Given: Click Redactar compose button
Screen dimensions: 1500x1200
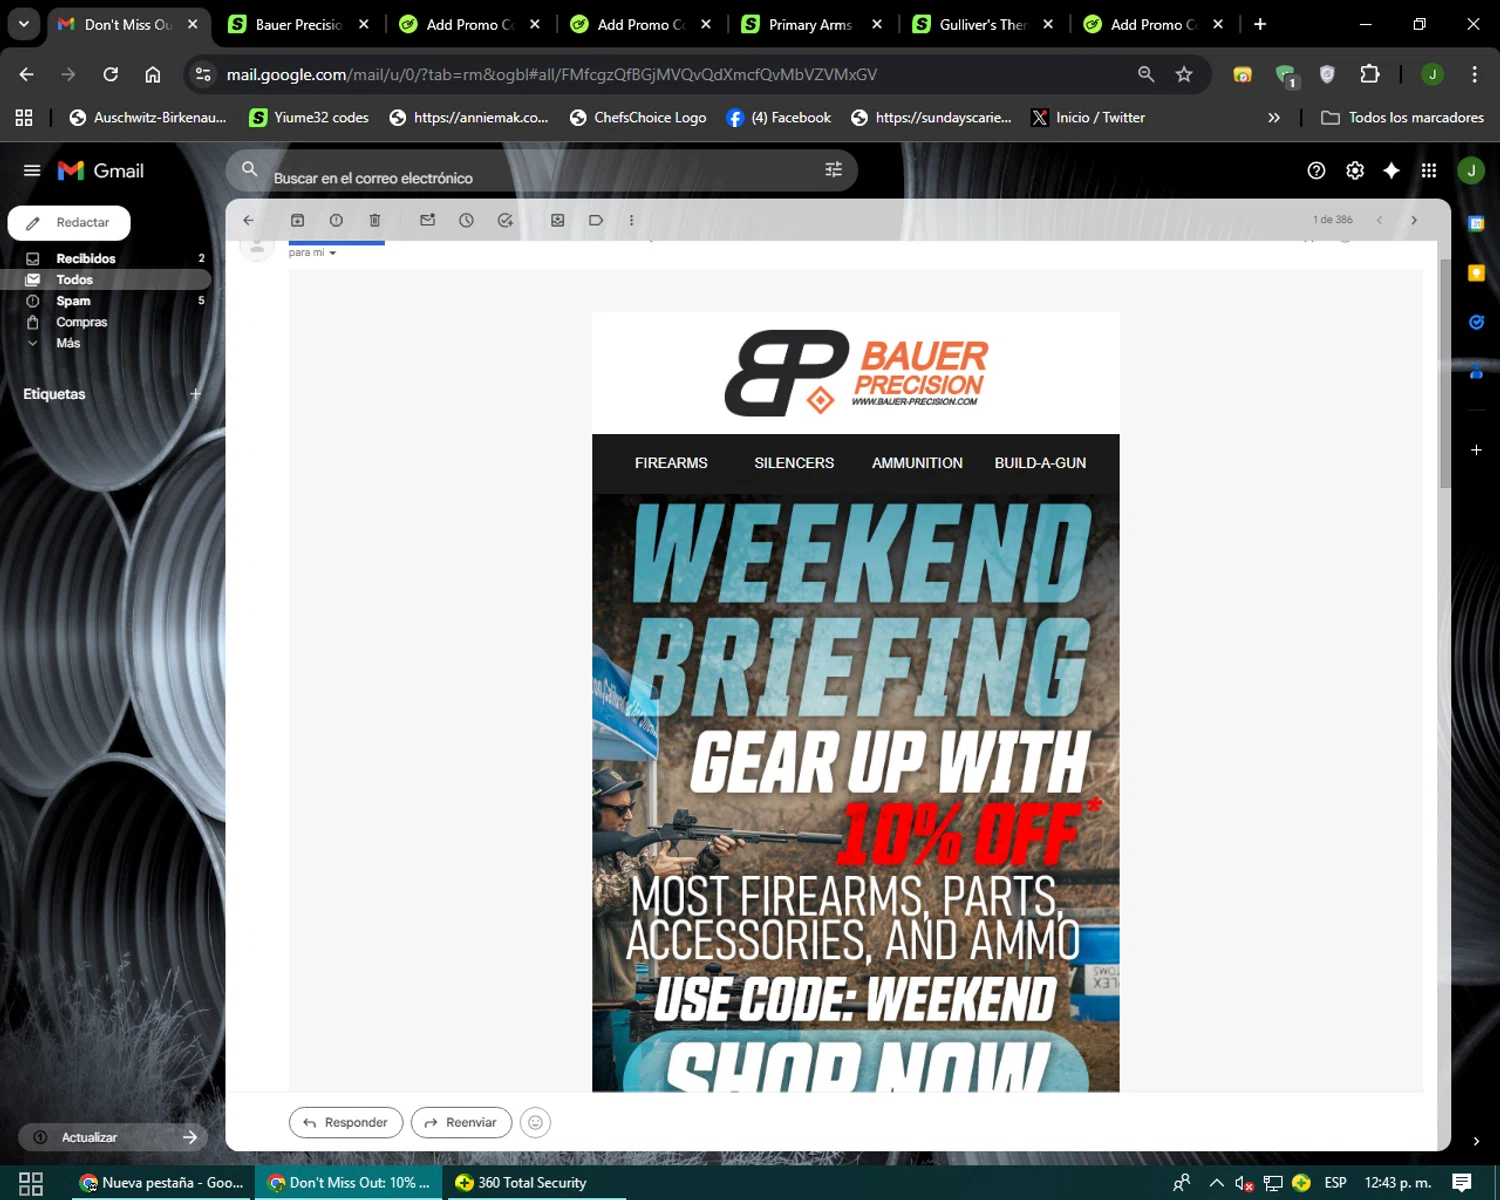Looking at the screenshot, I should [x=69, y=223].
